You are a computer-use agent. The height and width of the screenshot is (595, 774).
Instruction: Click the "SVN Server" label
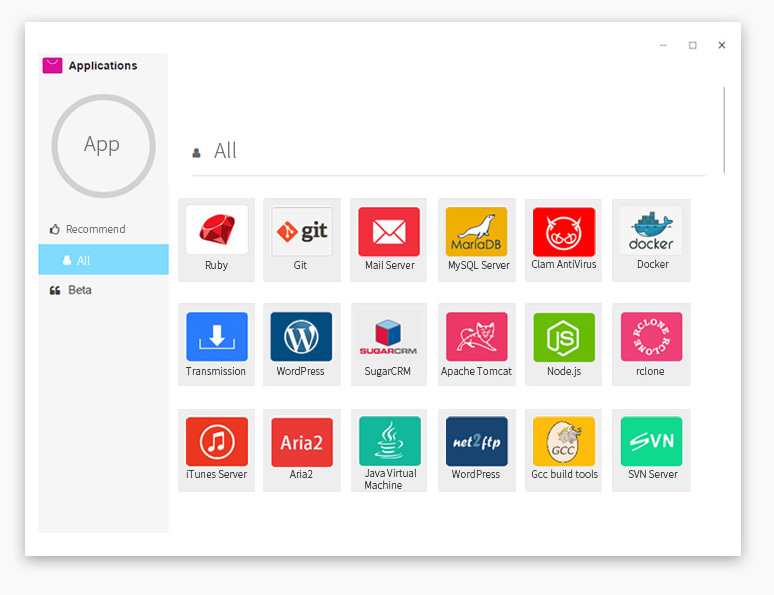click(x=653, y=474)
